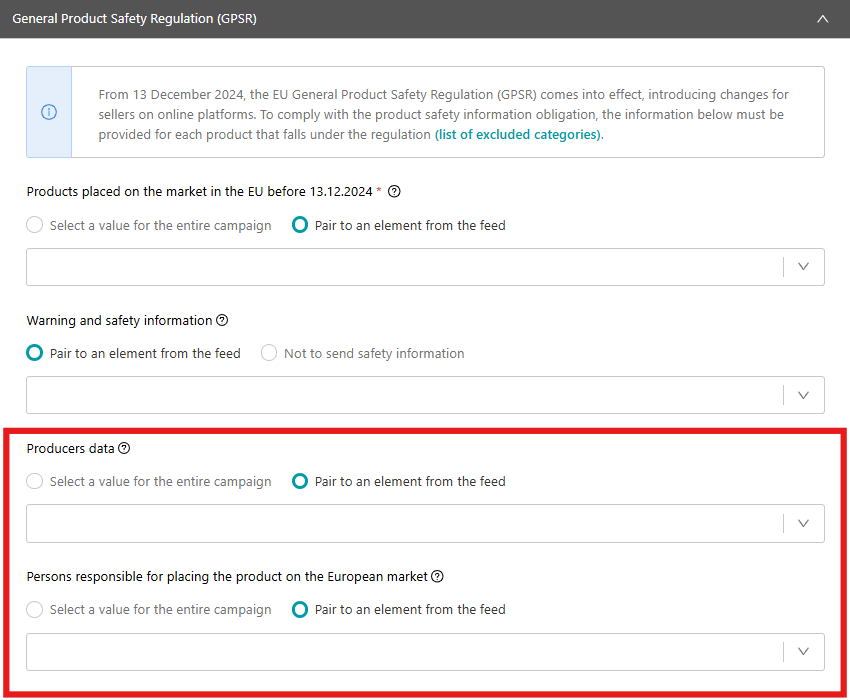Click the blue info icon in the notice box
850x700 pixels.
(x=49, y=112)
